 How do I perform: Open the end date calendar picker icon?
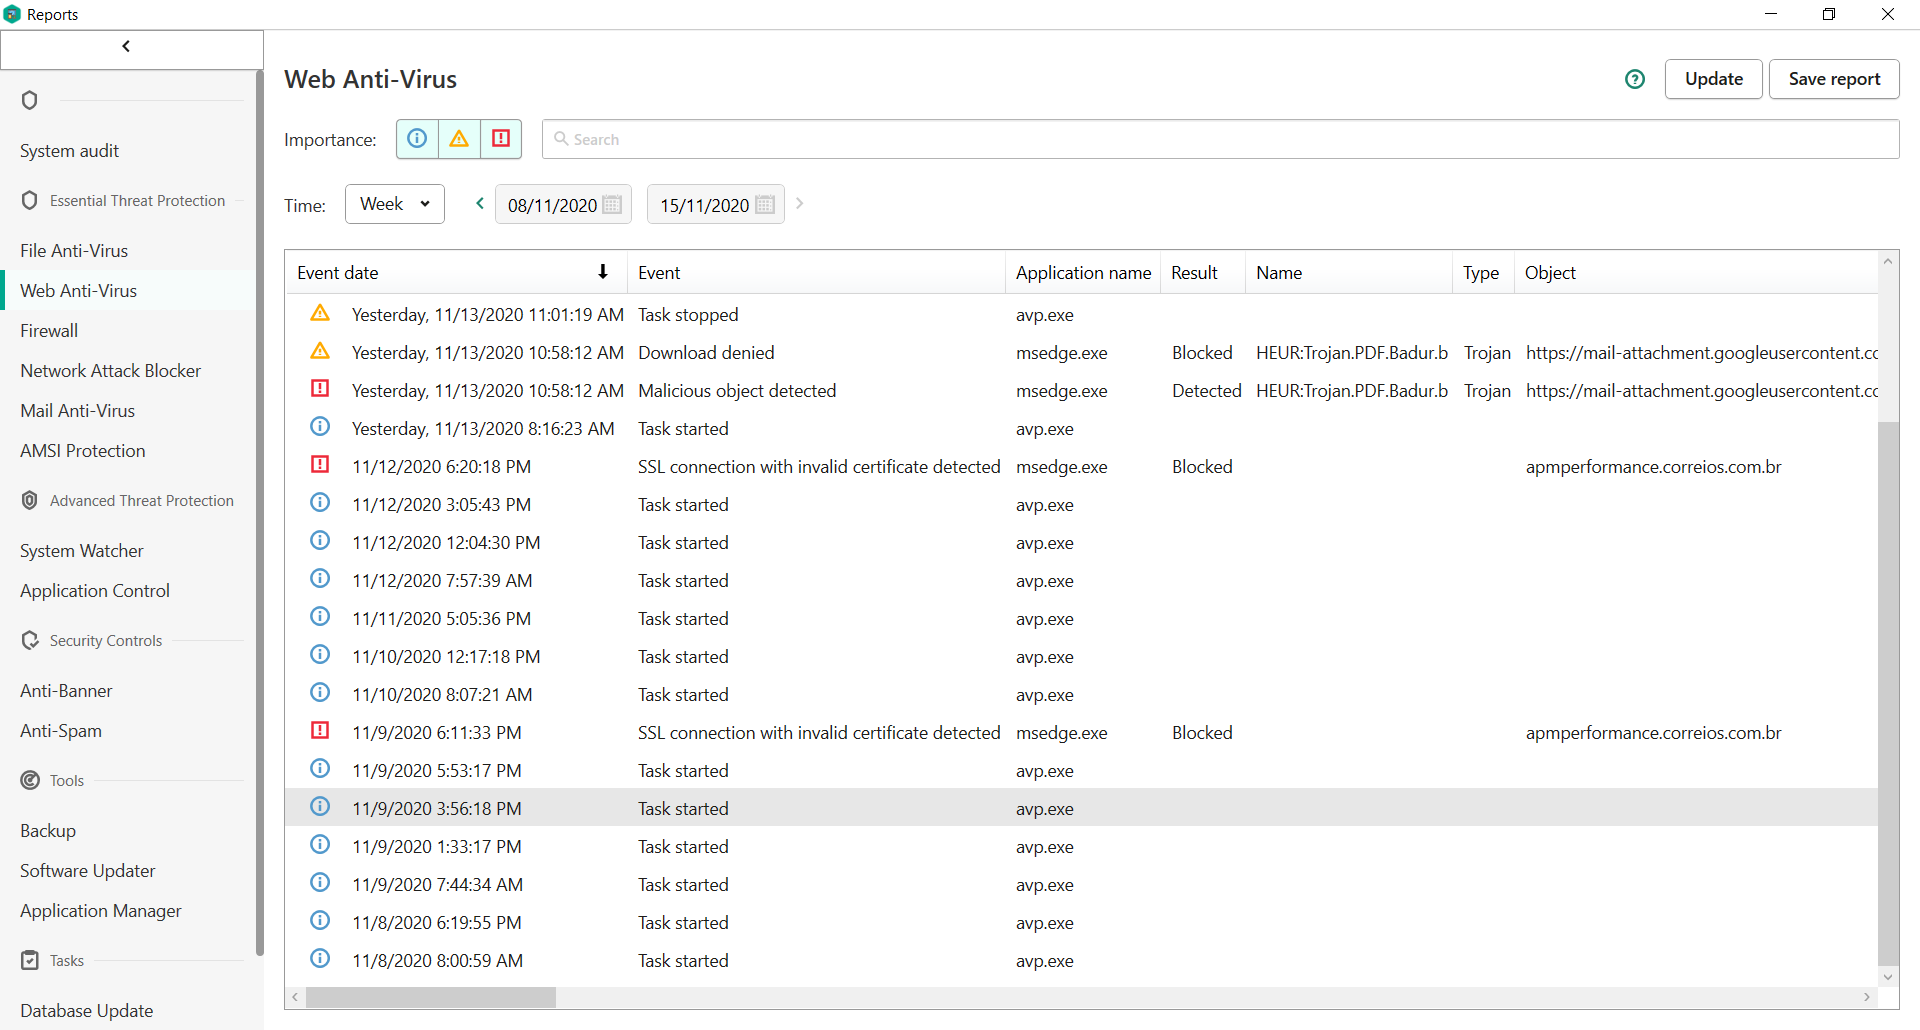click(x=765, y=205)
